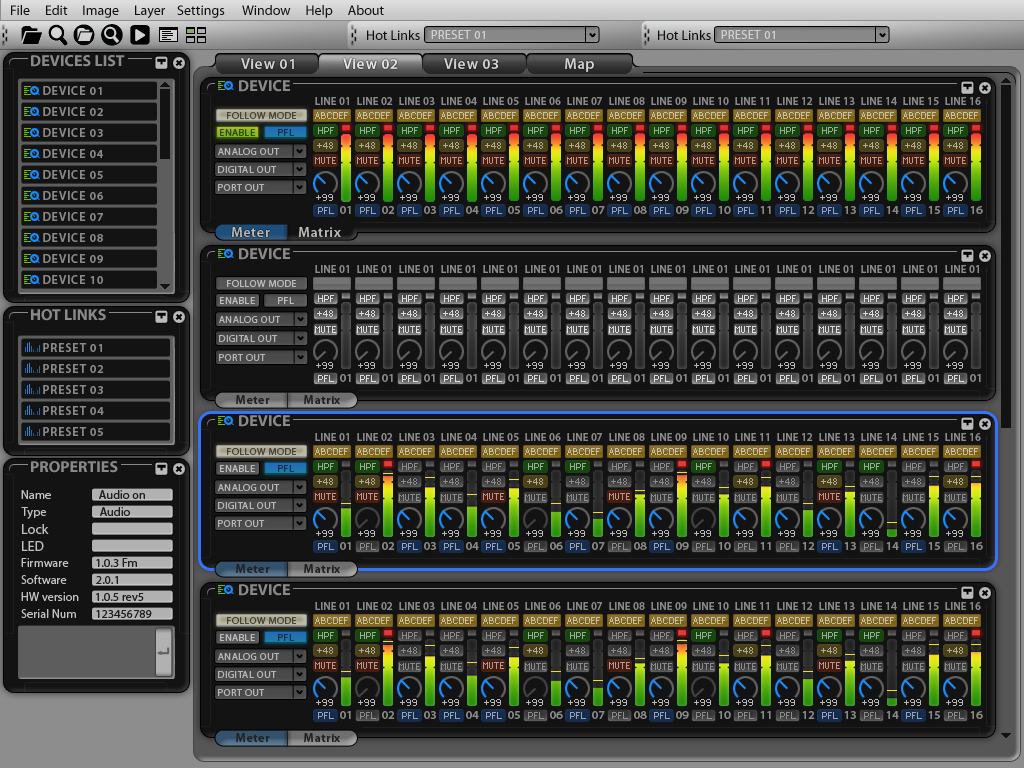Collapse the DEVICES LIST panel with its minimize icon
1024x768 pixels.
coord(161,63)
